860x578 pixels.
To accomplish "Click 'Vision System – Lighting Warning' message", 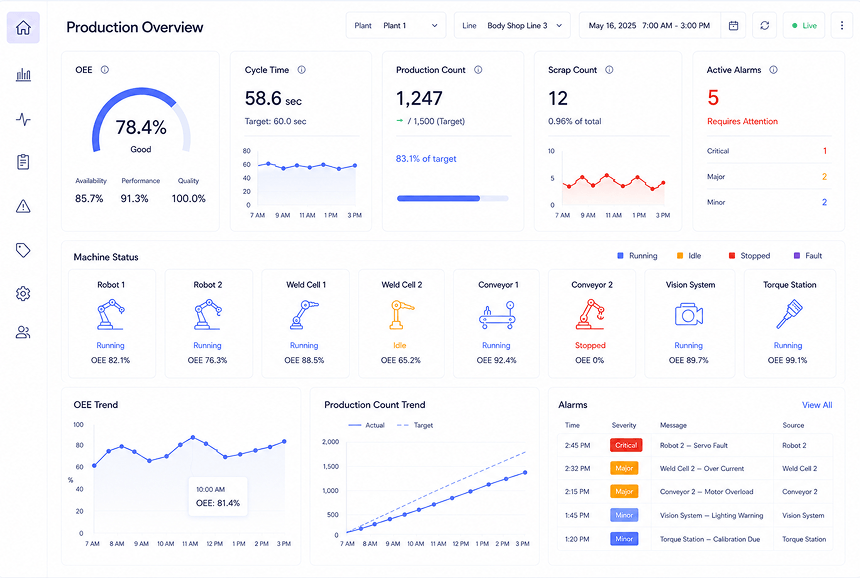I will click(711, 515).
